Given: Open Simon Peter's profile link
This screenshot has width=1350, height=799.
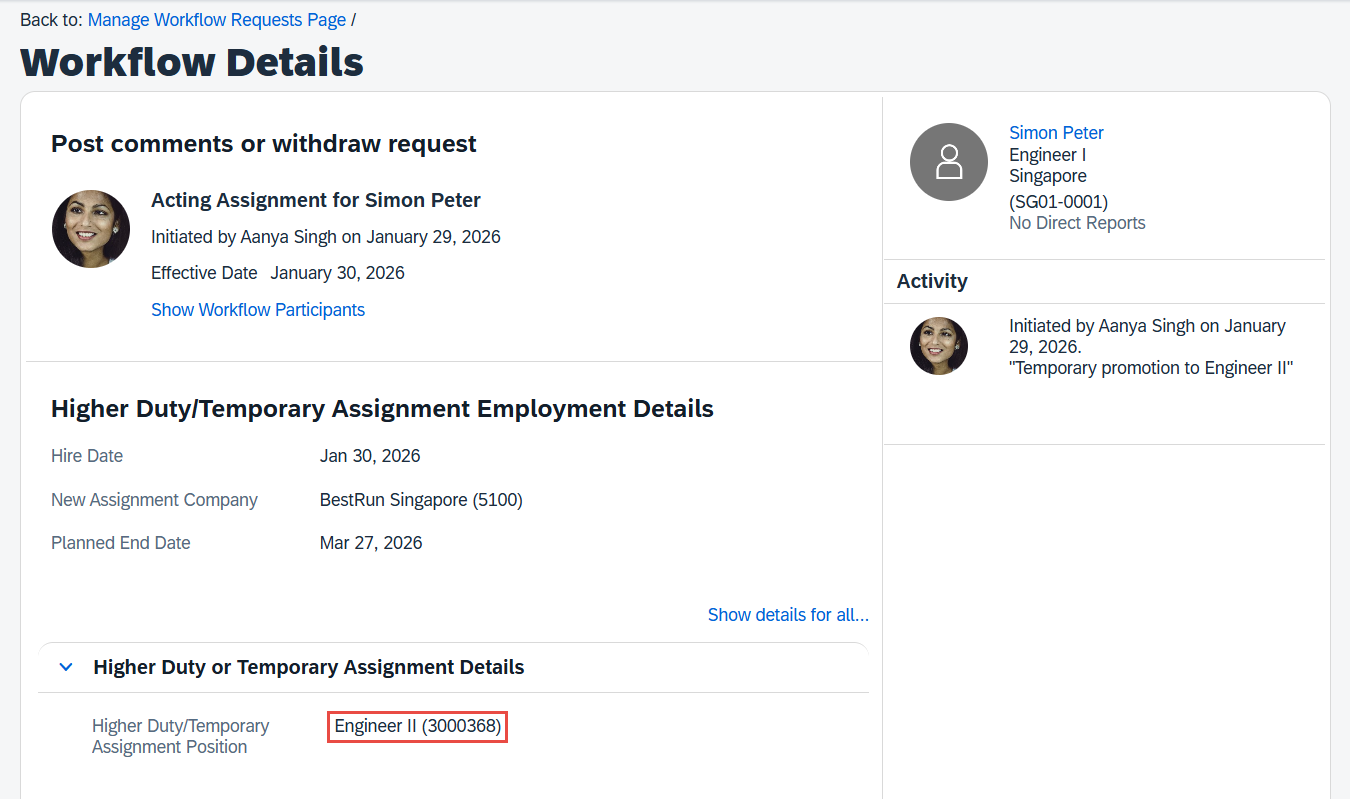Looking at the screenshot, I should [1056, 133].
